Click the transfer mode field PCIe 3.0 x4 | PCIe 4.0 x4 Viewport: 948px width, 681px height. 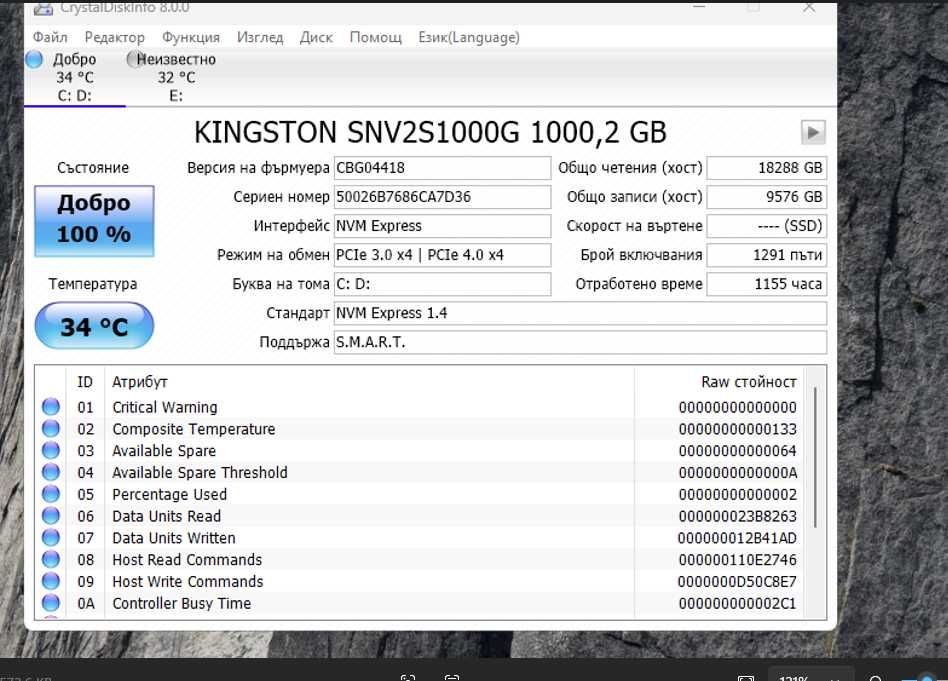(442, 255)
